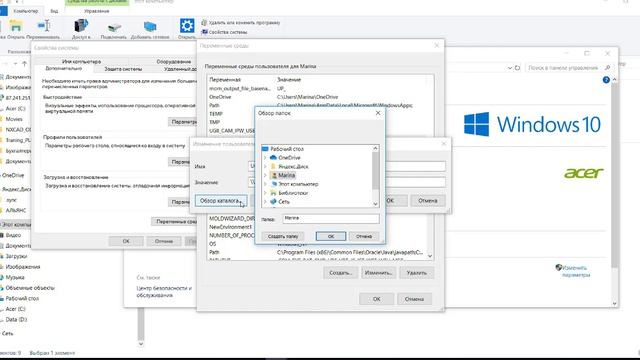Click the Marina user folder icon
This screenshot has height=360, width=640.
274,175
